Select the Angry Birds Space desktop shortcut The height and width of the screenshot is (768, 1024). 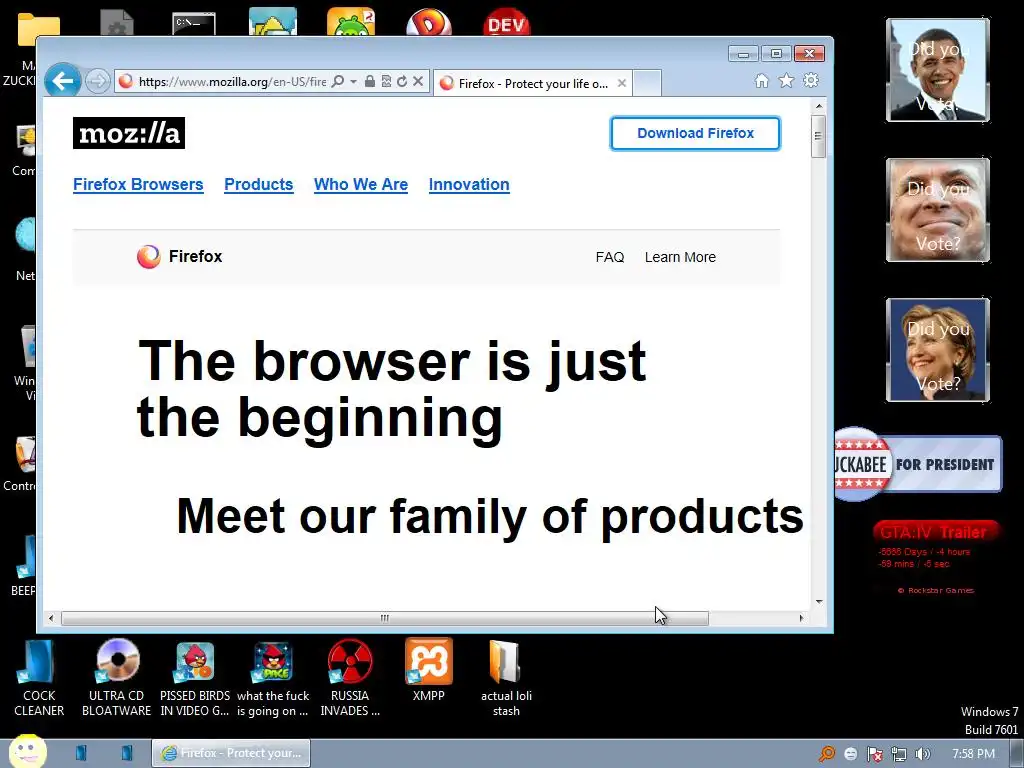[273, 679]
